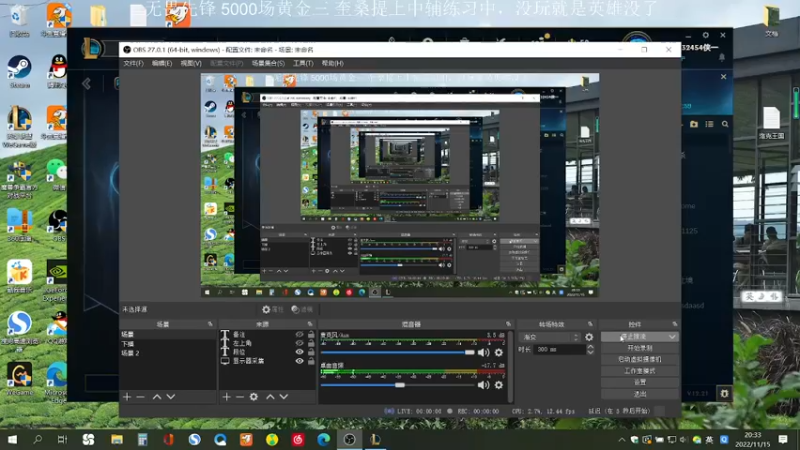Click Audio Mixer vertical scrollbar
This screenshot has width=800, height=450.
(x=510, y=367)
